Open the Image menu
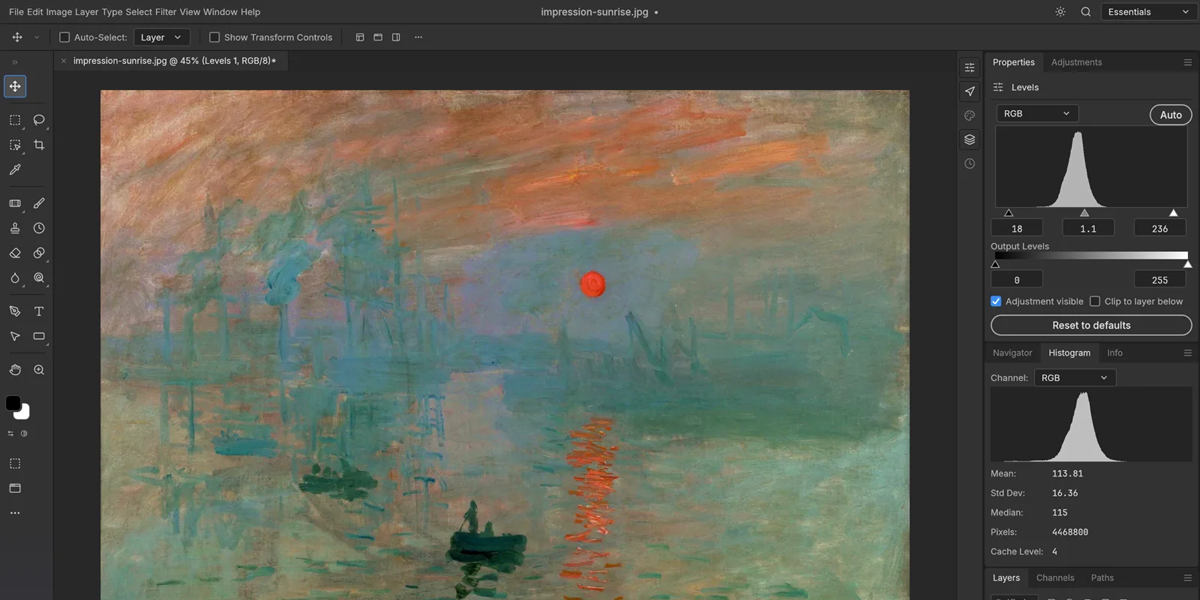Viewport: 1200px width, 600px height. click(x=59, y=12)
